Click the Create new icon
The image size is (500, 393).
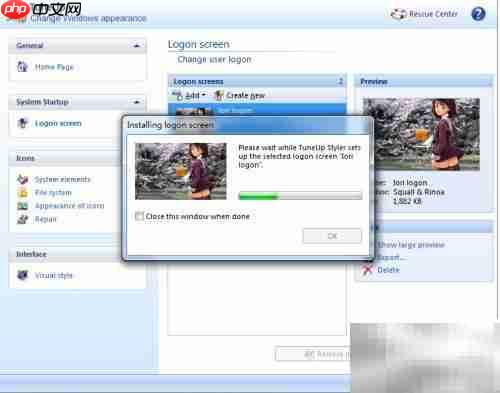point(219,96)
